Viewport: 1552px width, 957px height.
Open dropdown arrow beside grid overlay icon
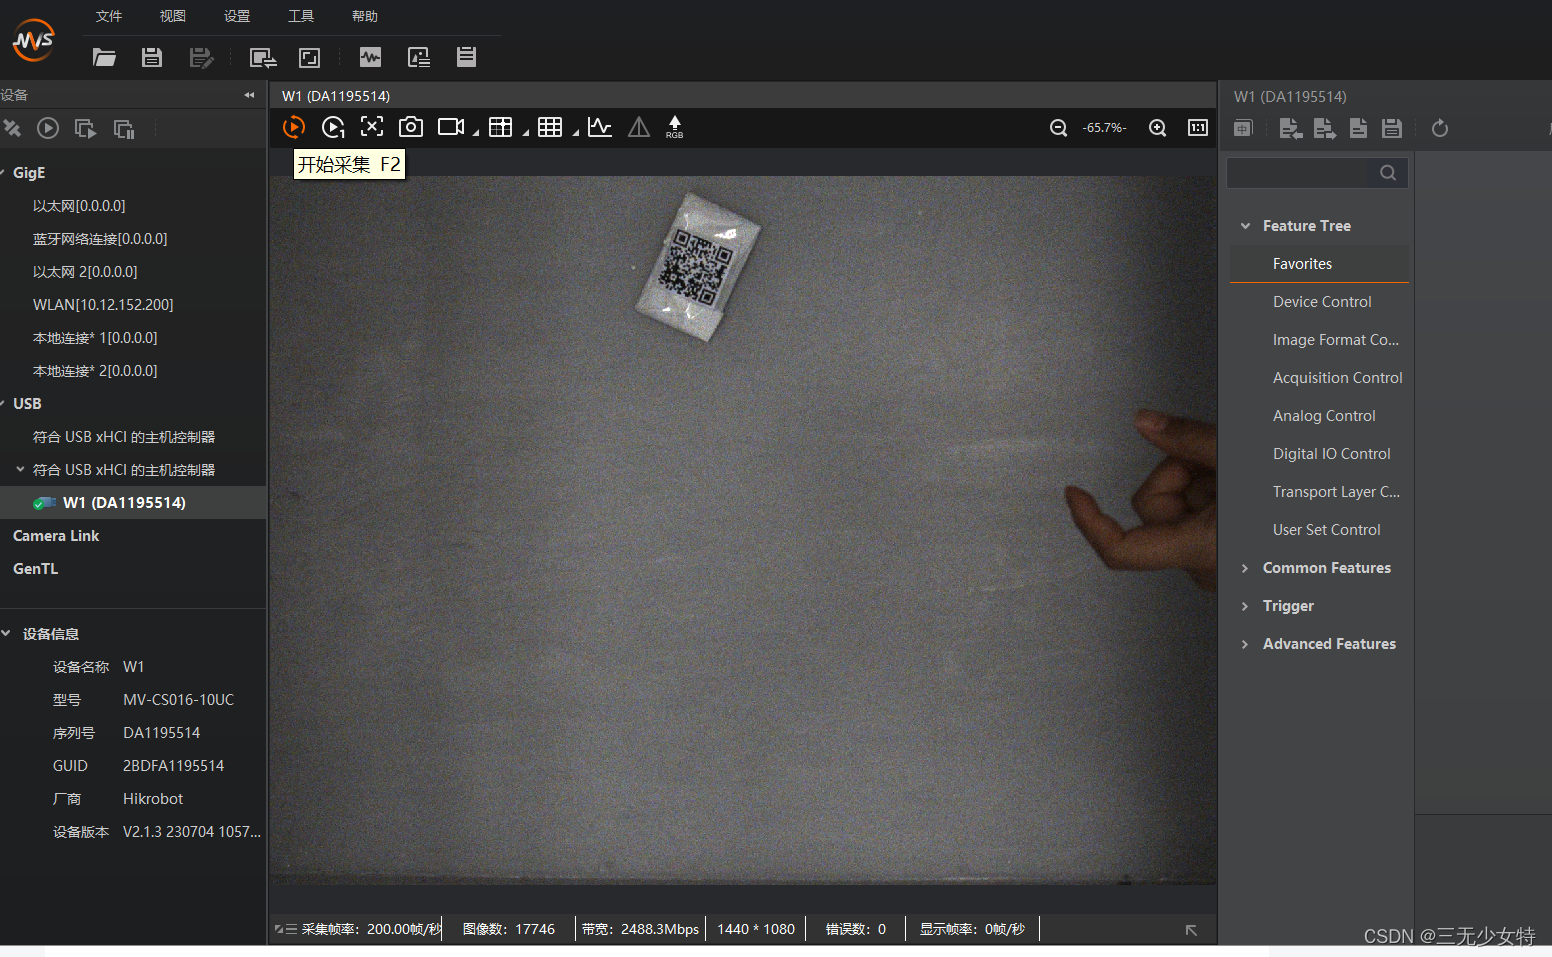(x=576, y=132)
